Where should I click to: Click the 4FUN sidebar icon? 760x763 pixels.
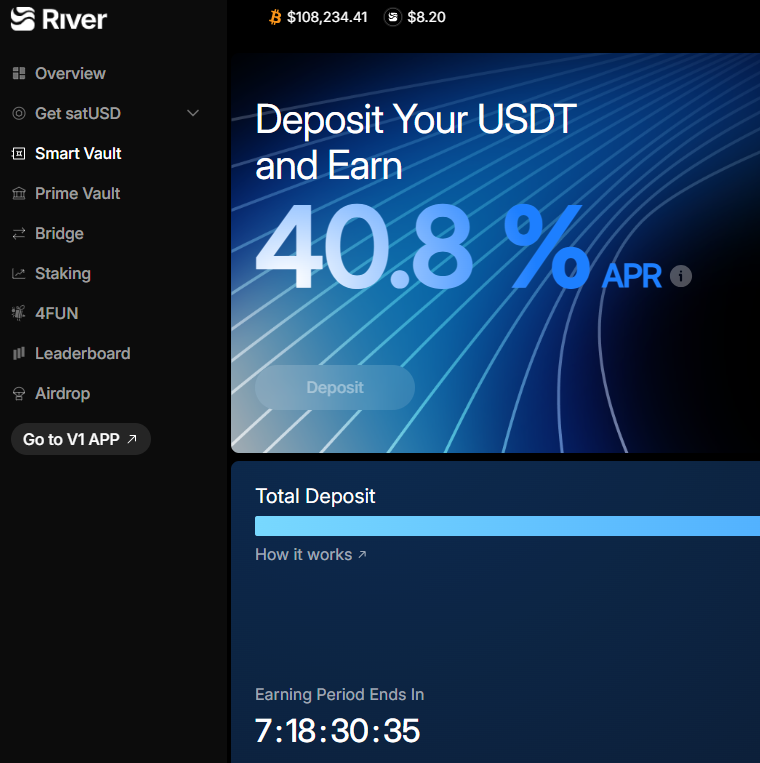point(18,313)
